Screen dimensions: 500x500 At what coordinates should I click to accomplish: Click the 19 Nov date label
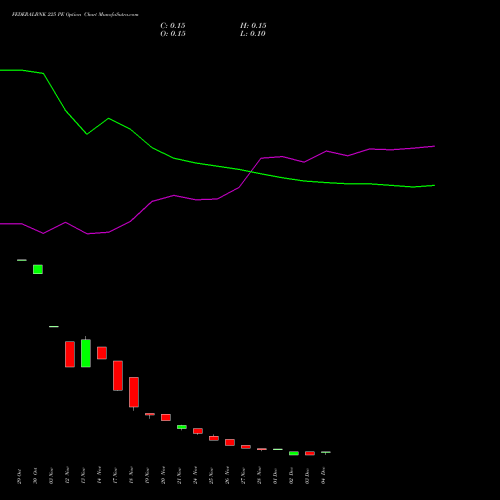pos(147,476)
